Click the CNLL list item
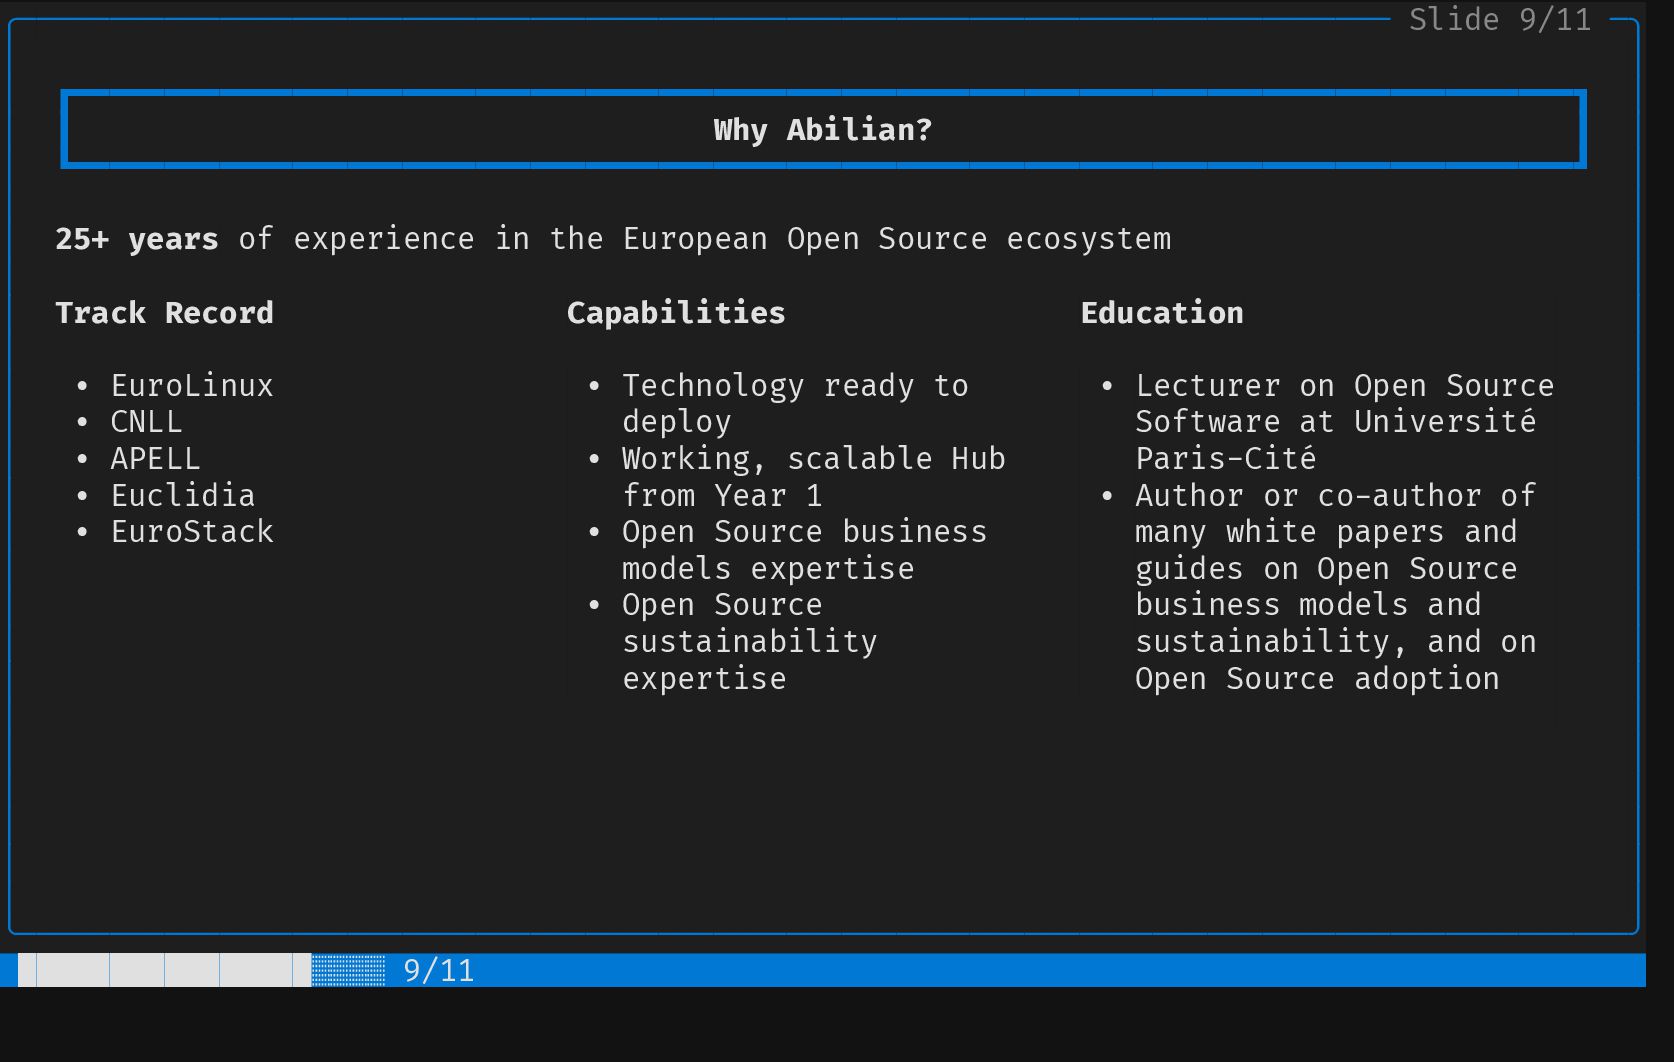This screenshot has width=1674, height=1062. [x=146, y=422]
